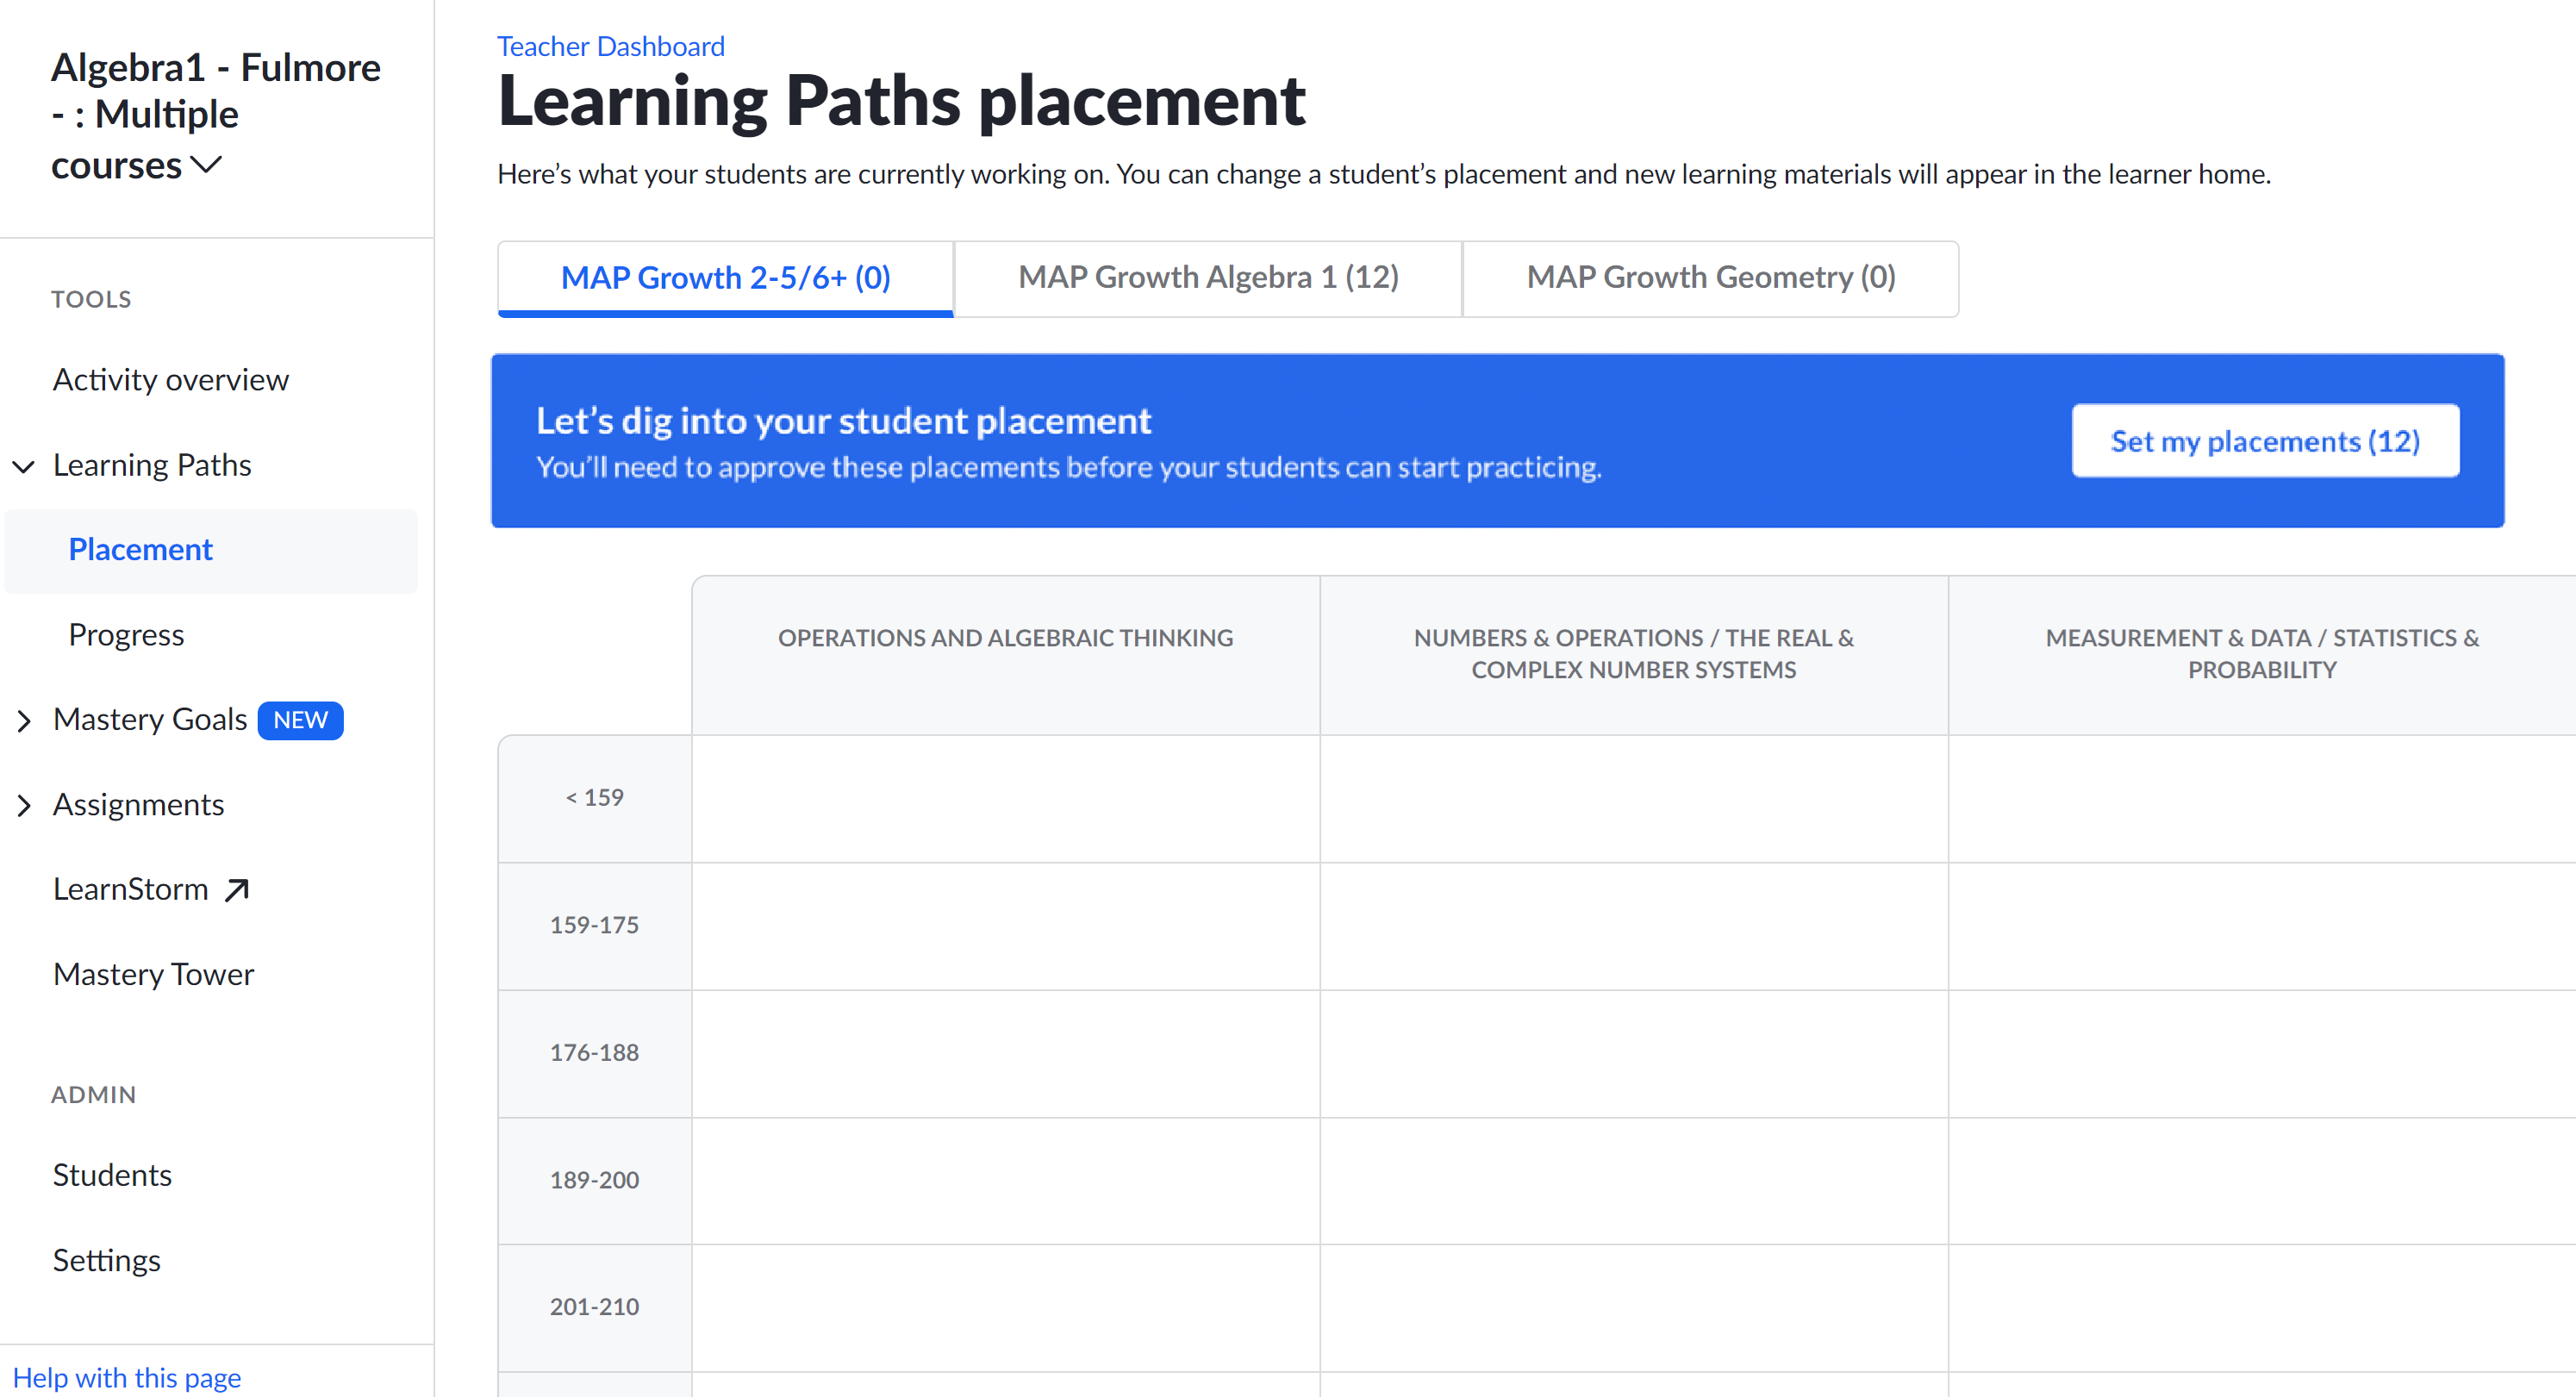Open the Learning Paths menu label
Viewport: 2576px width, 1397px height.
tap(152, 465)
